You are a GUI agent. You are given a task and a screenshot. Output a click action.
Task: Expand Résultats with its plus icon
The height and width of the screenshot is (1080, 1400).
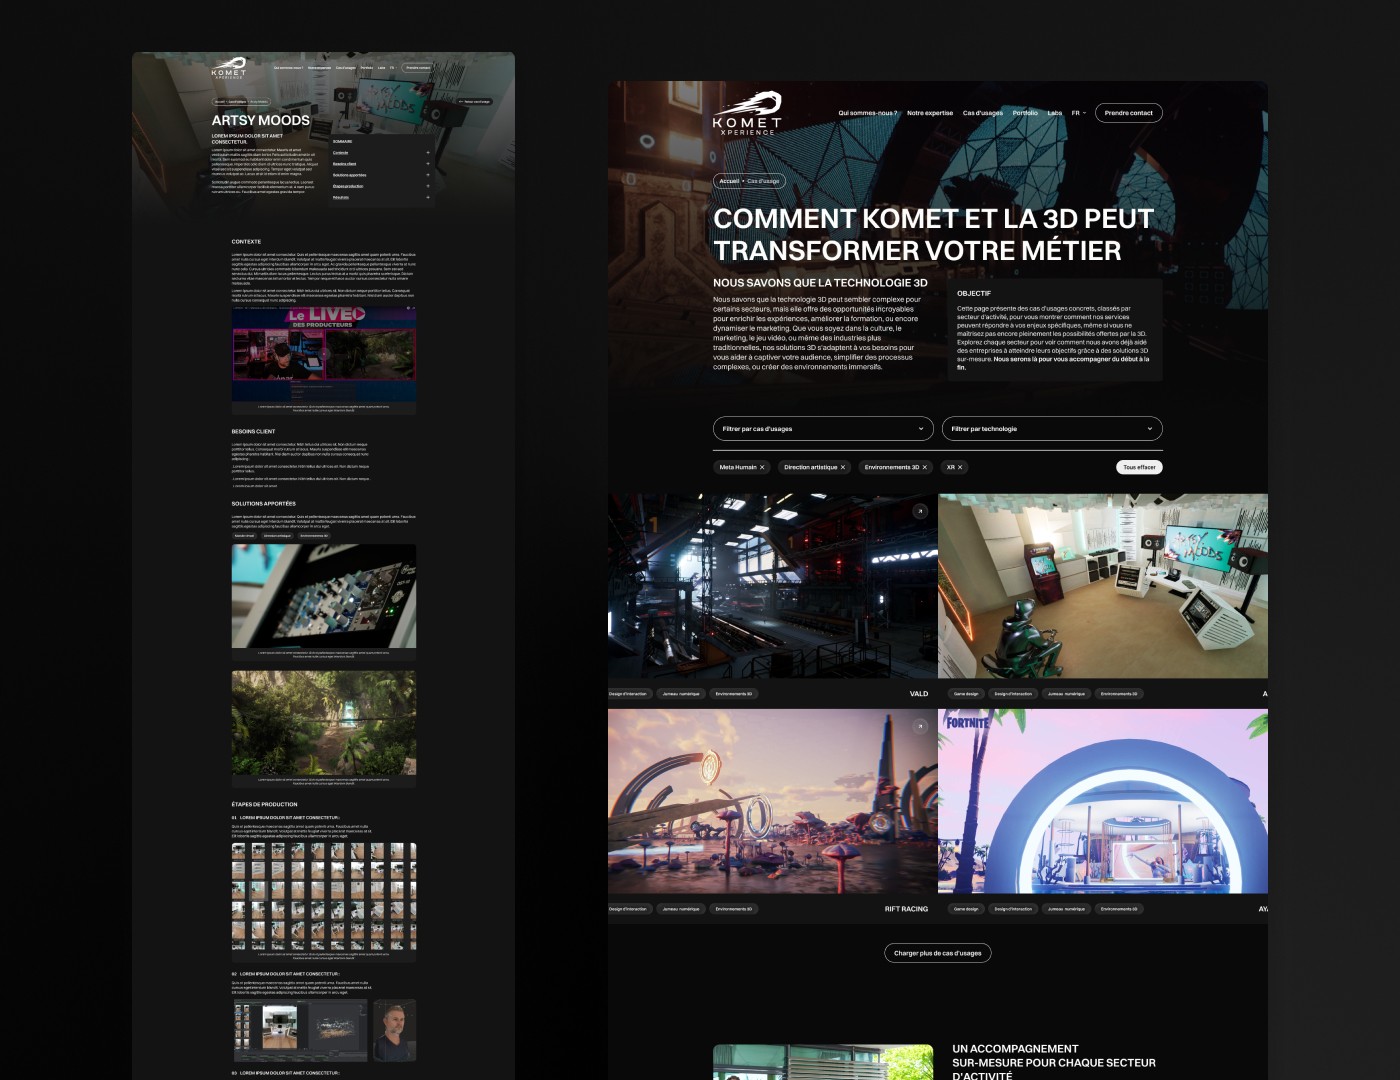coord(428,197)
